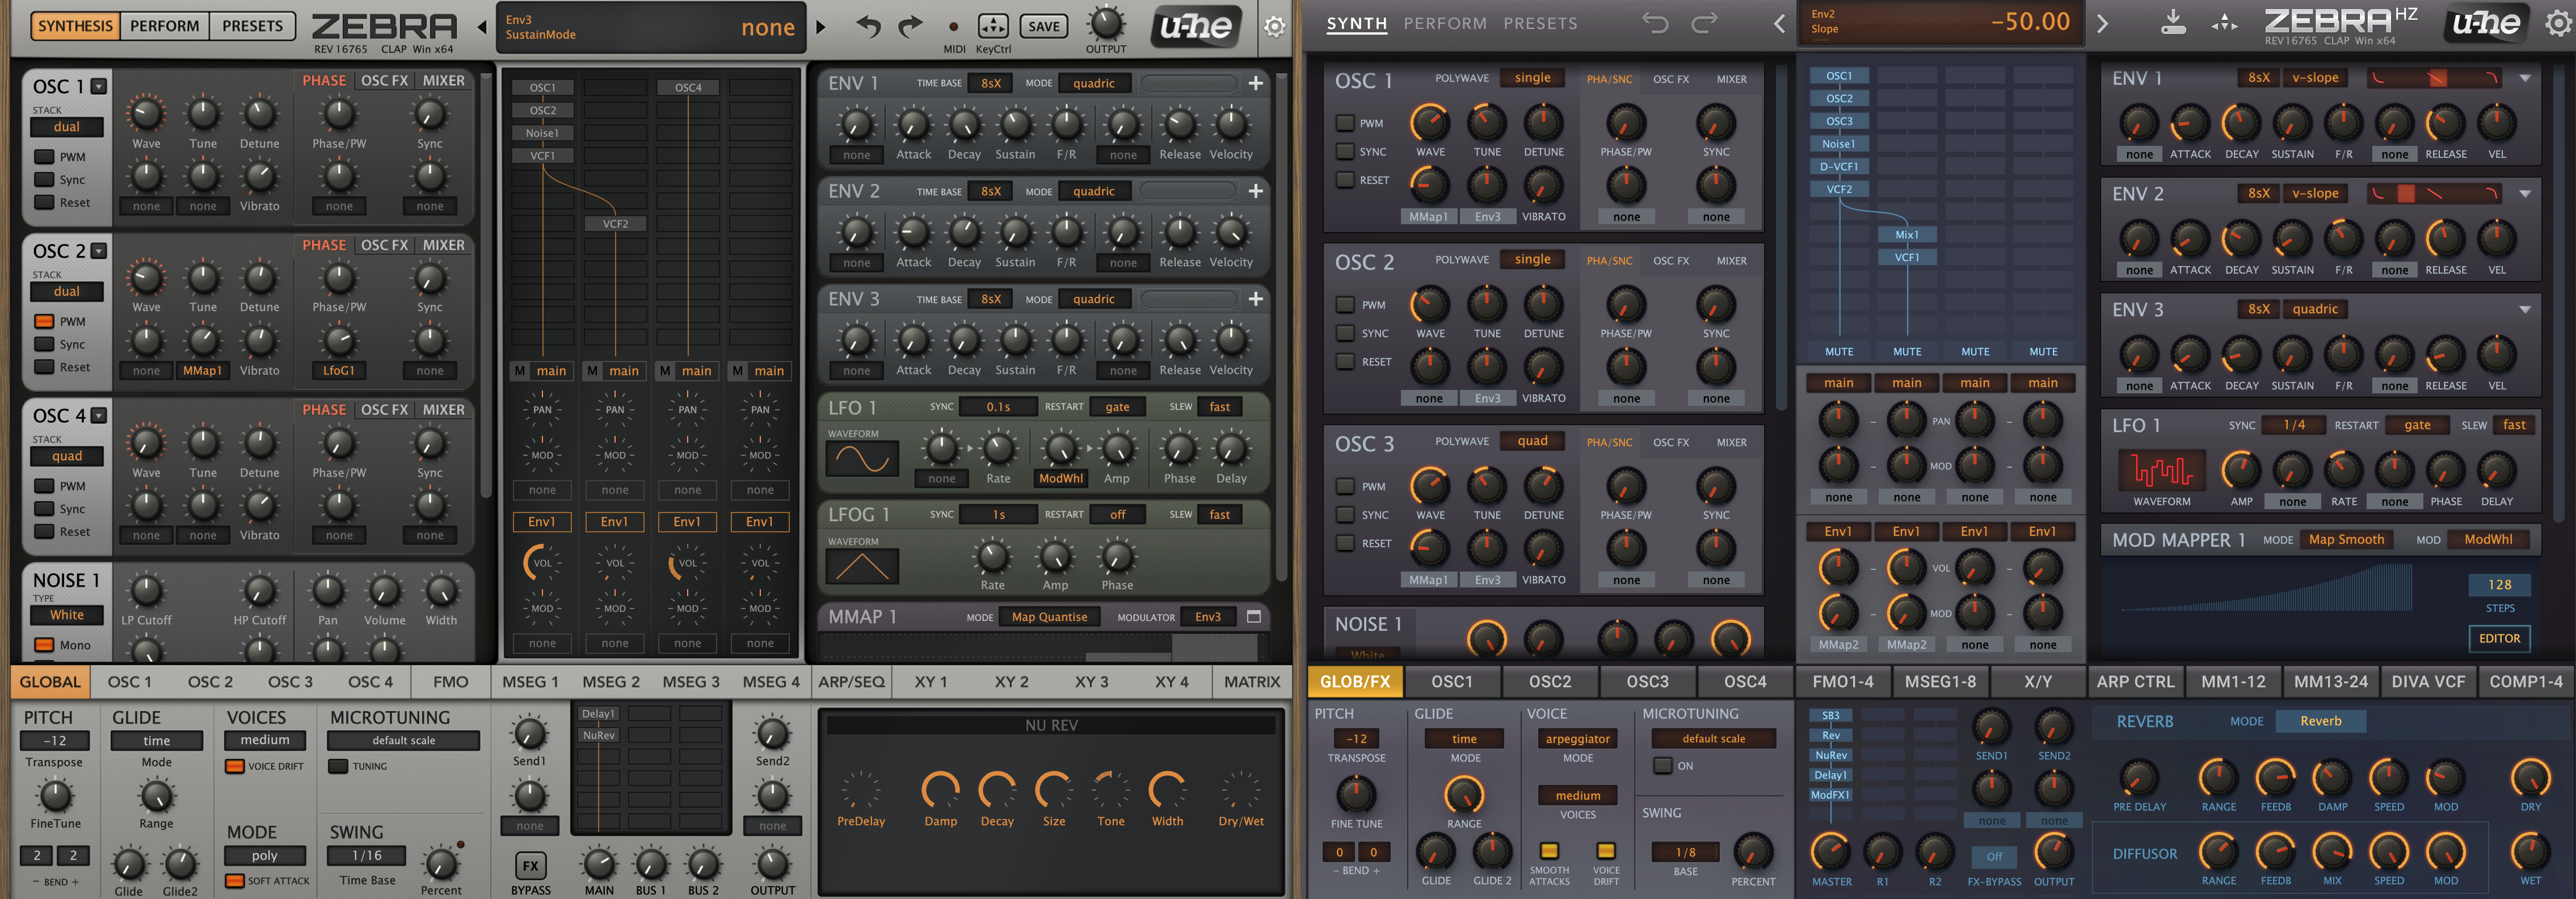Click the undo arrow in left Zebra toolbar
The width and height of the screenshot is (2576, 899).
[868, 26]
